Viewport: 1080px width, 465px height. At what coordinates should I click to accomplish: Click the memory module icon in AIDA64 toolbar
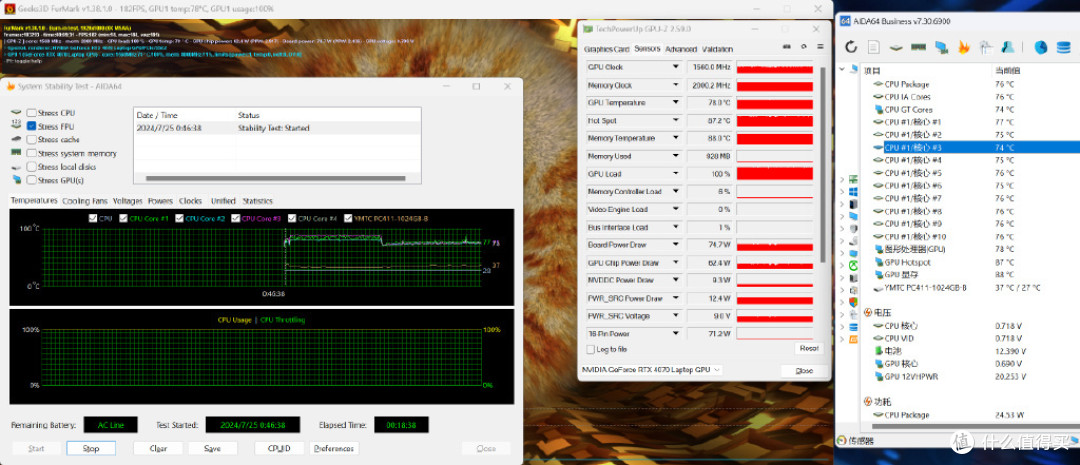click(918, 47)
